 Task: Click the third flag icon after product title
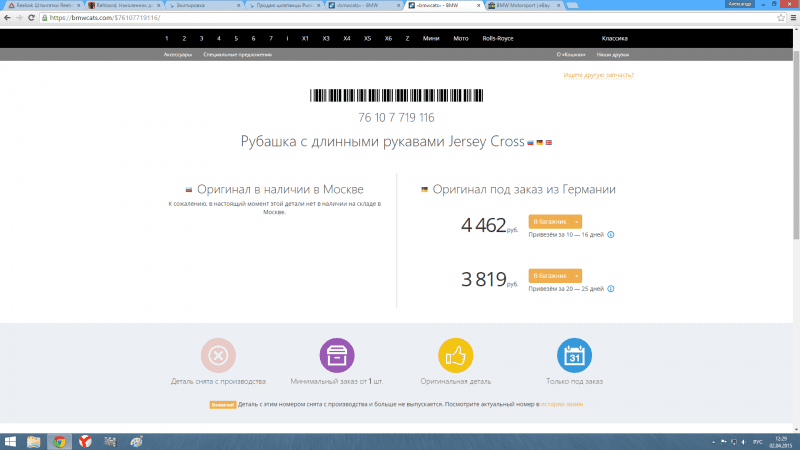click(x=548, y=143)
